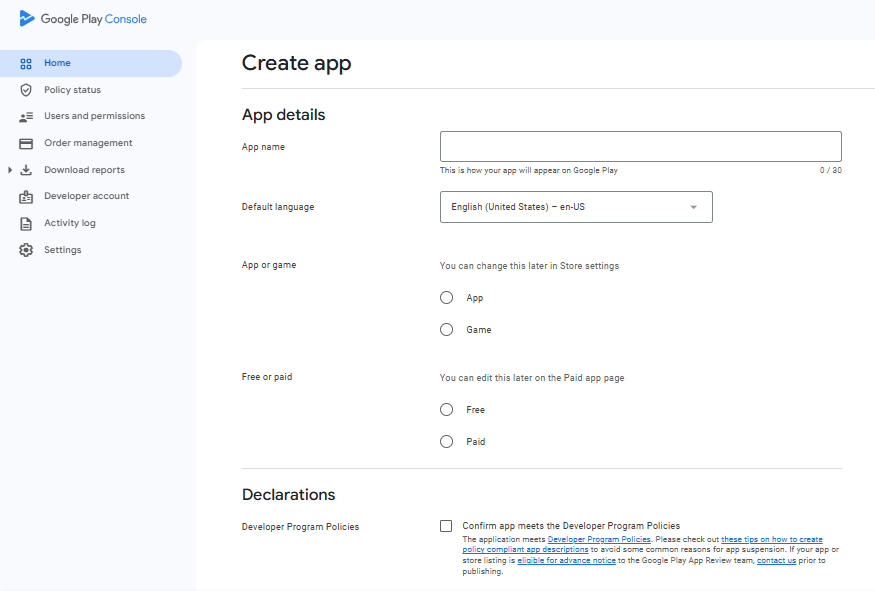Click the Order management card icon

(26, 143)
